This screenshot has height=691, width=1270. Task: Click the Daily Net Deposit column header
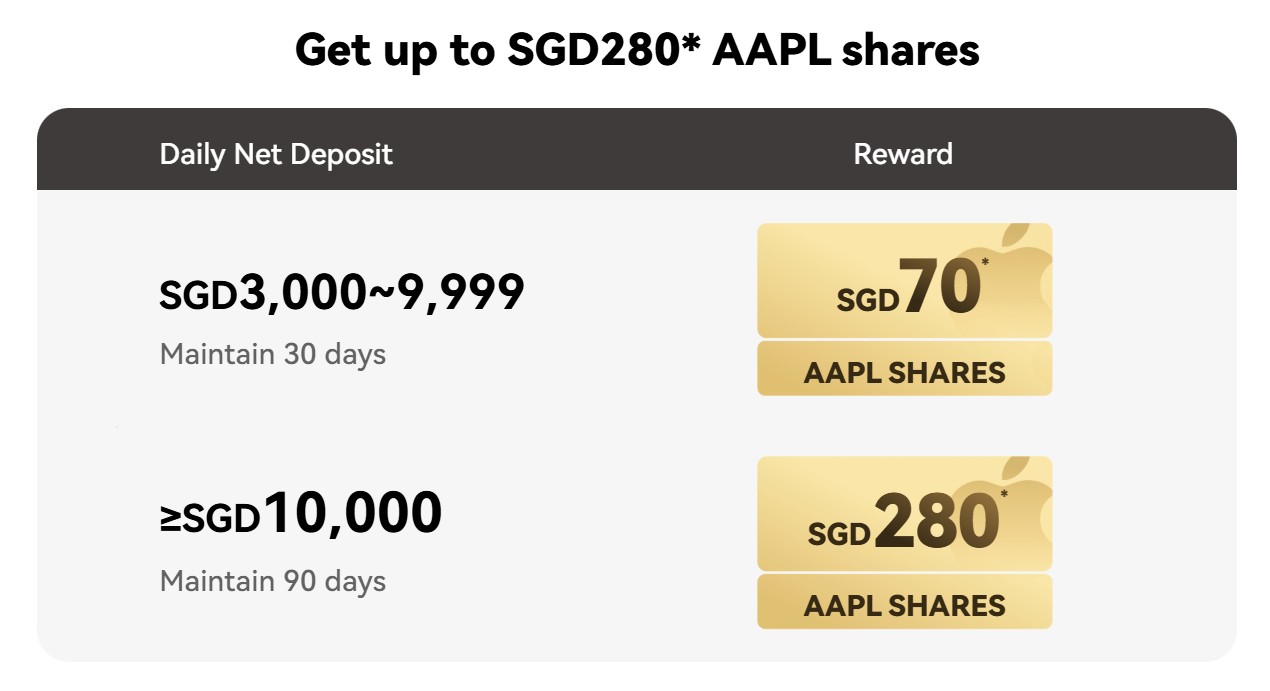276,154
